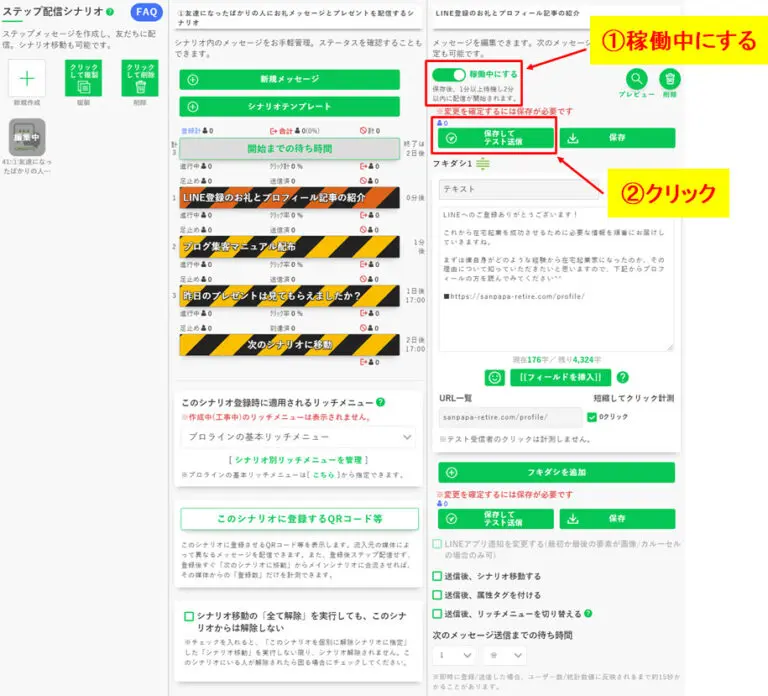The width and height of the screenshot is (768, 696).
Task: Open 次のシナリオに移動 step
Action: tap(289, 345)
